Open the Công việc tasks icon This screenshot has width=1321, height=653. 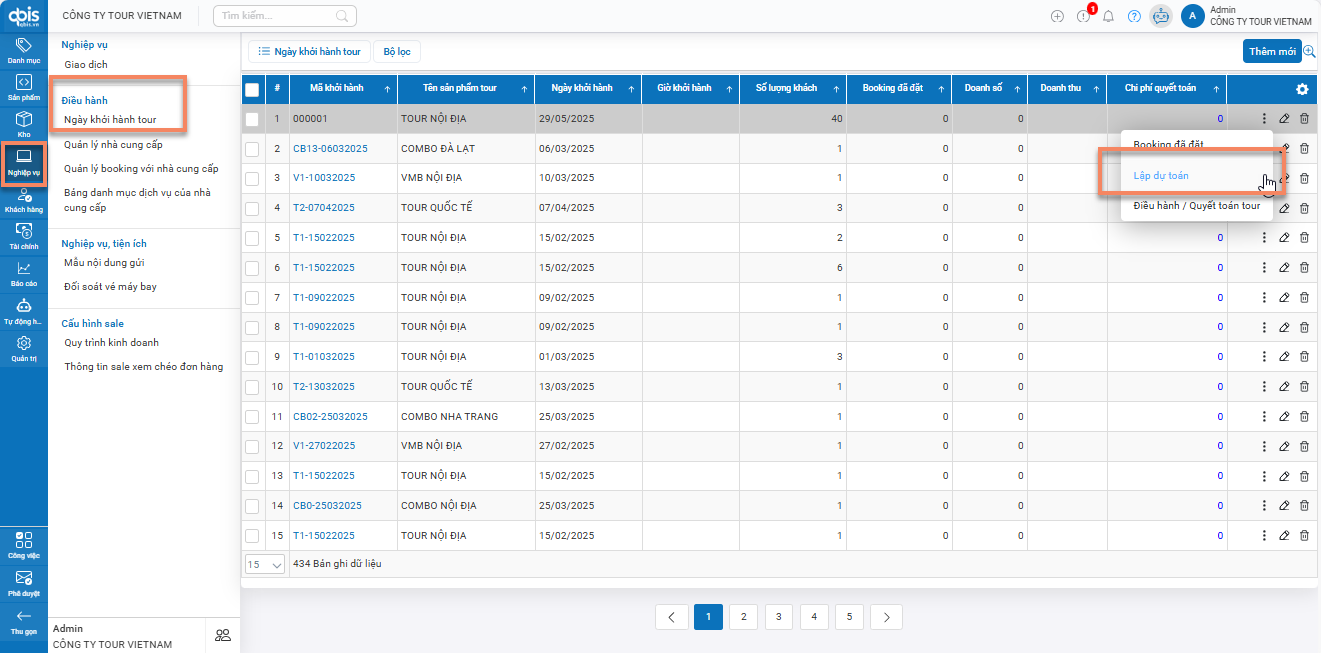coord(24,544)
